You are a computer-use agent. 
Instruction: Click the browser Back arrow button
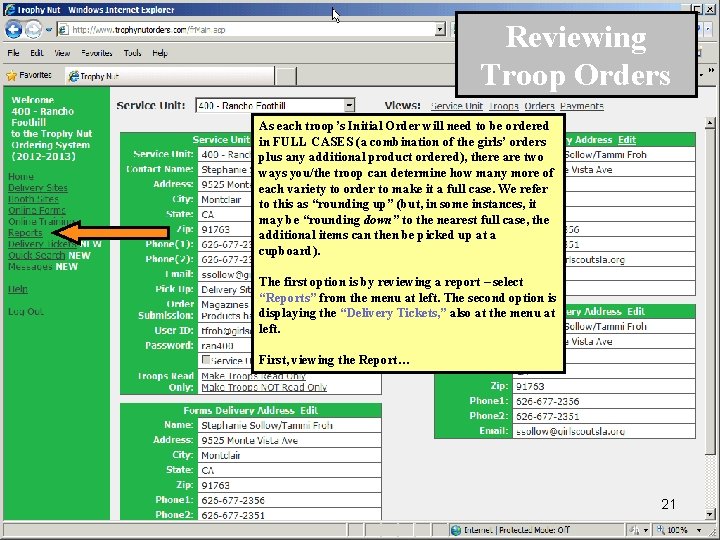point(13,30)
